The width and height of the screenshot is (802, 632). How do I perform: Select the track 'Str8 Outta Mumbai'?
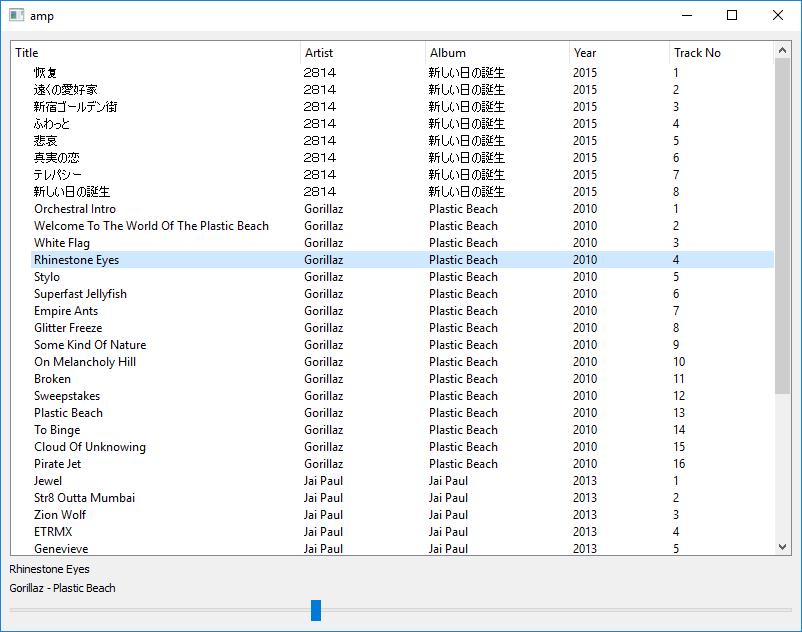[x=84, y=498]
